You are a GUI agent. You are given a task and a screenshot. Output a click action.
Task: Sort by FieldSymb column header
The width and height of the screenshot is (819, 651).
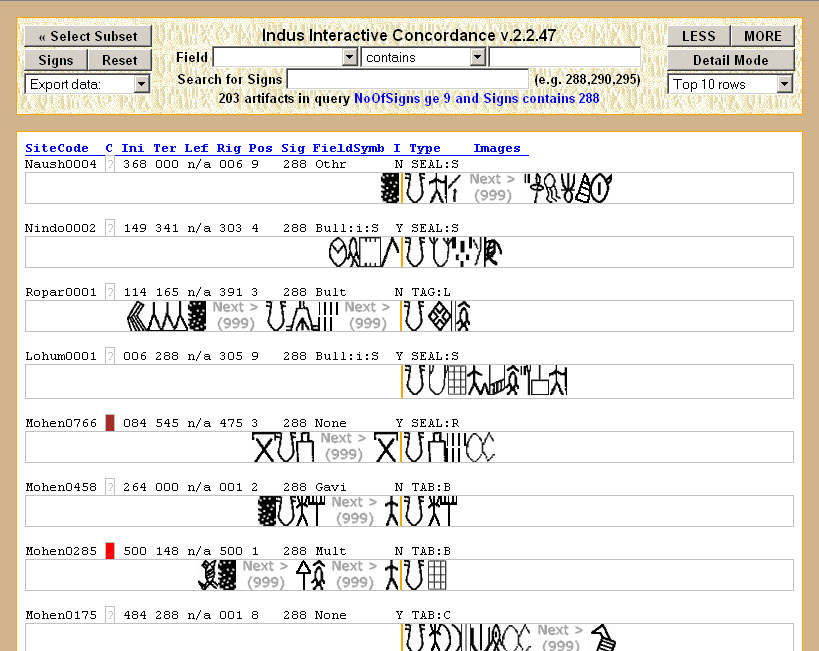point(348,148)
